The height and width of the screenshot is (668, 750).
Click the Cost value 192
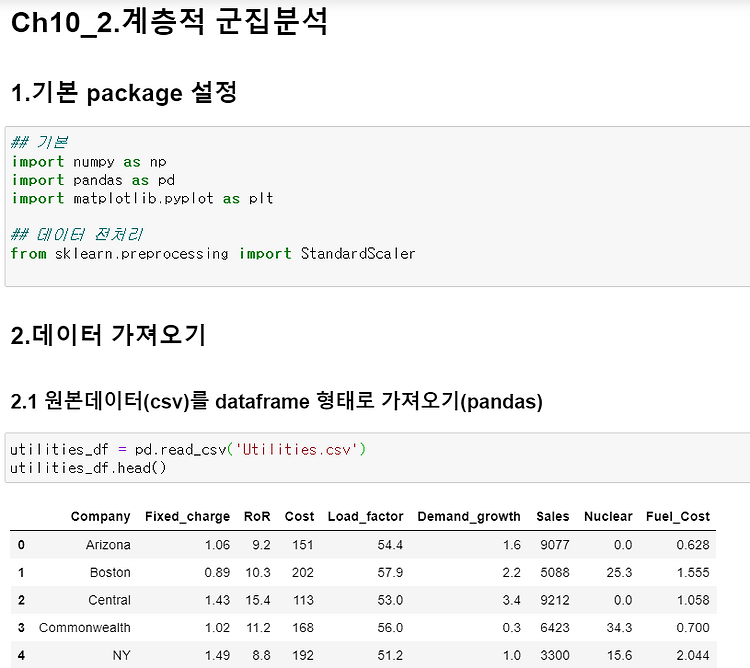pyautogui.click(x=303, y=655)
